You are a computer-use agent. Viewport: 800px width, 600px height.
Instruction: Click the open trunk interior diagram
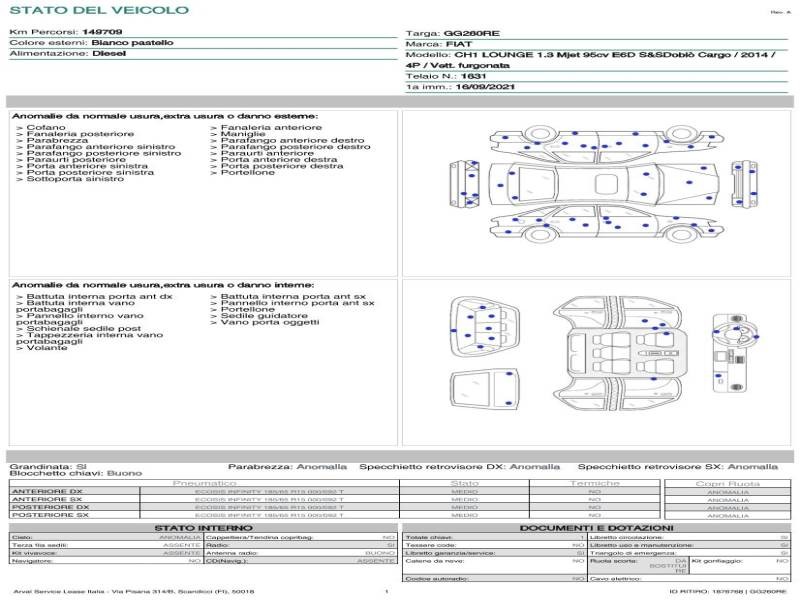485,327
